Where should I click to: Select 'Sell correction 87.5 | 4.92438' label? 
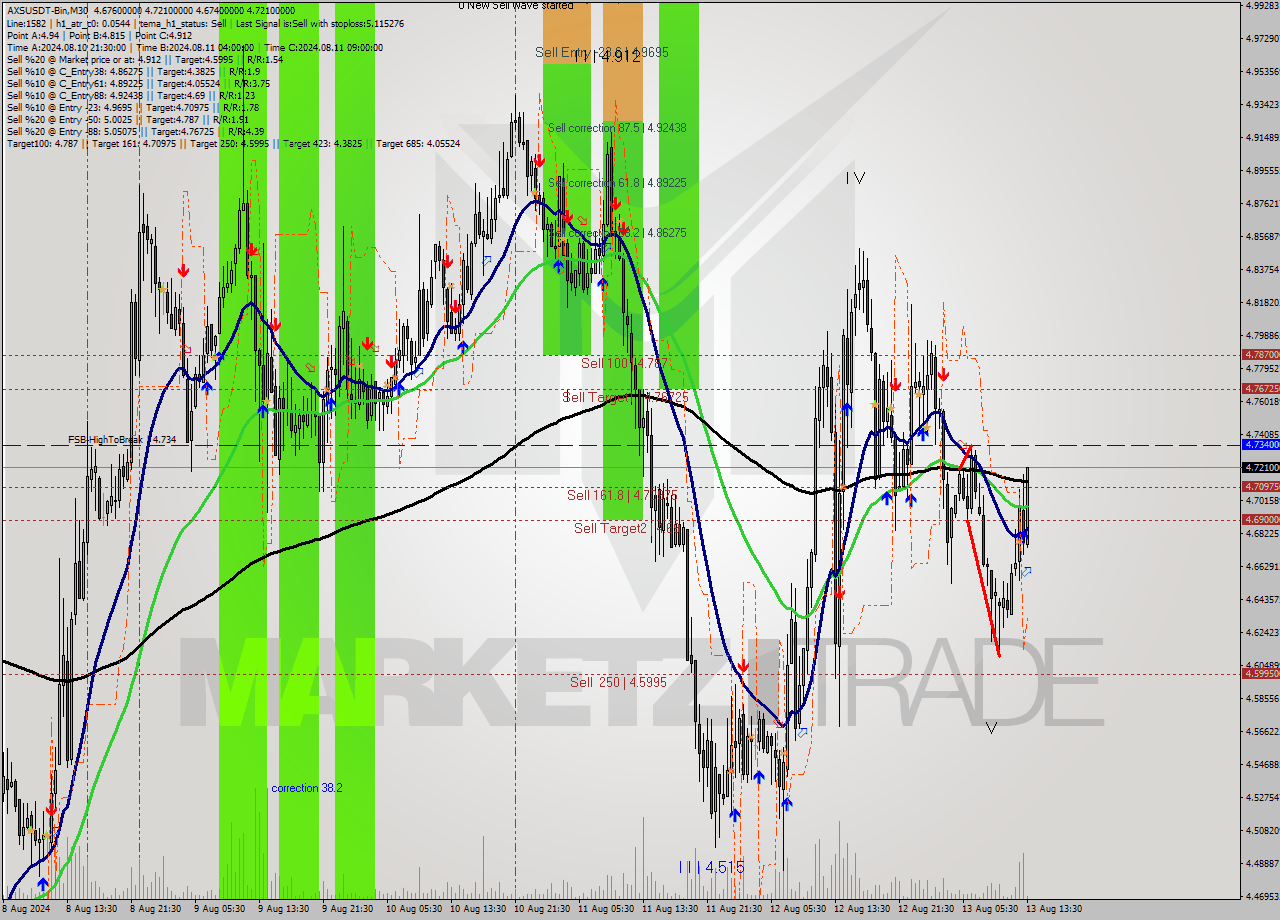point(617,128)
